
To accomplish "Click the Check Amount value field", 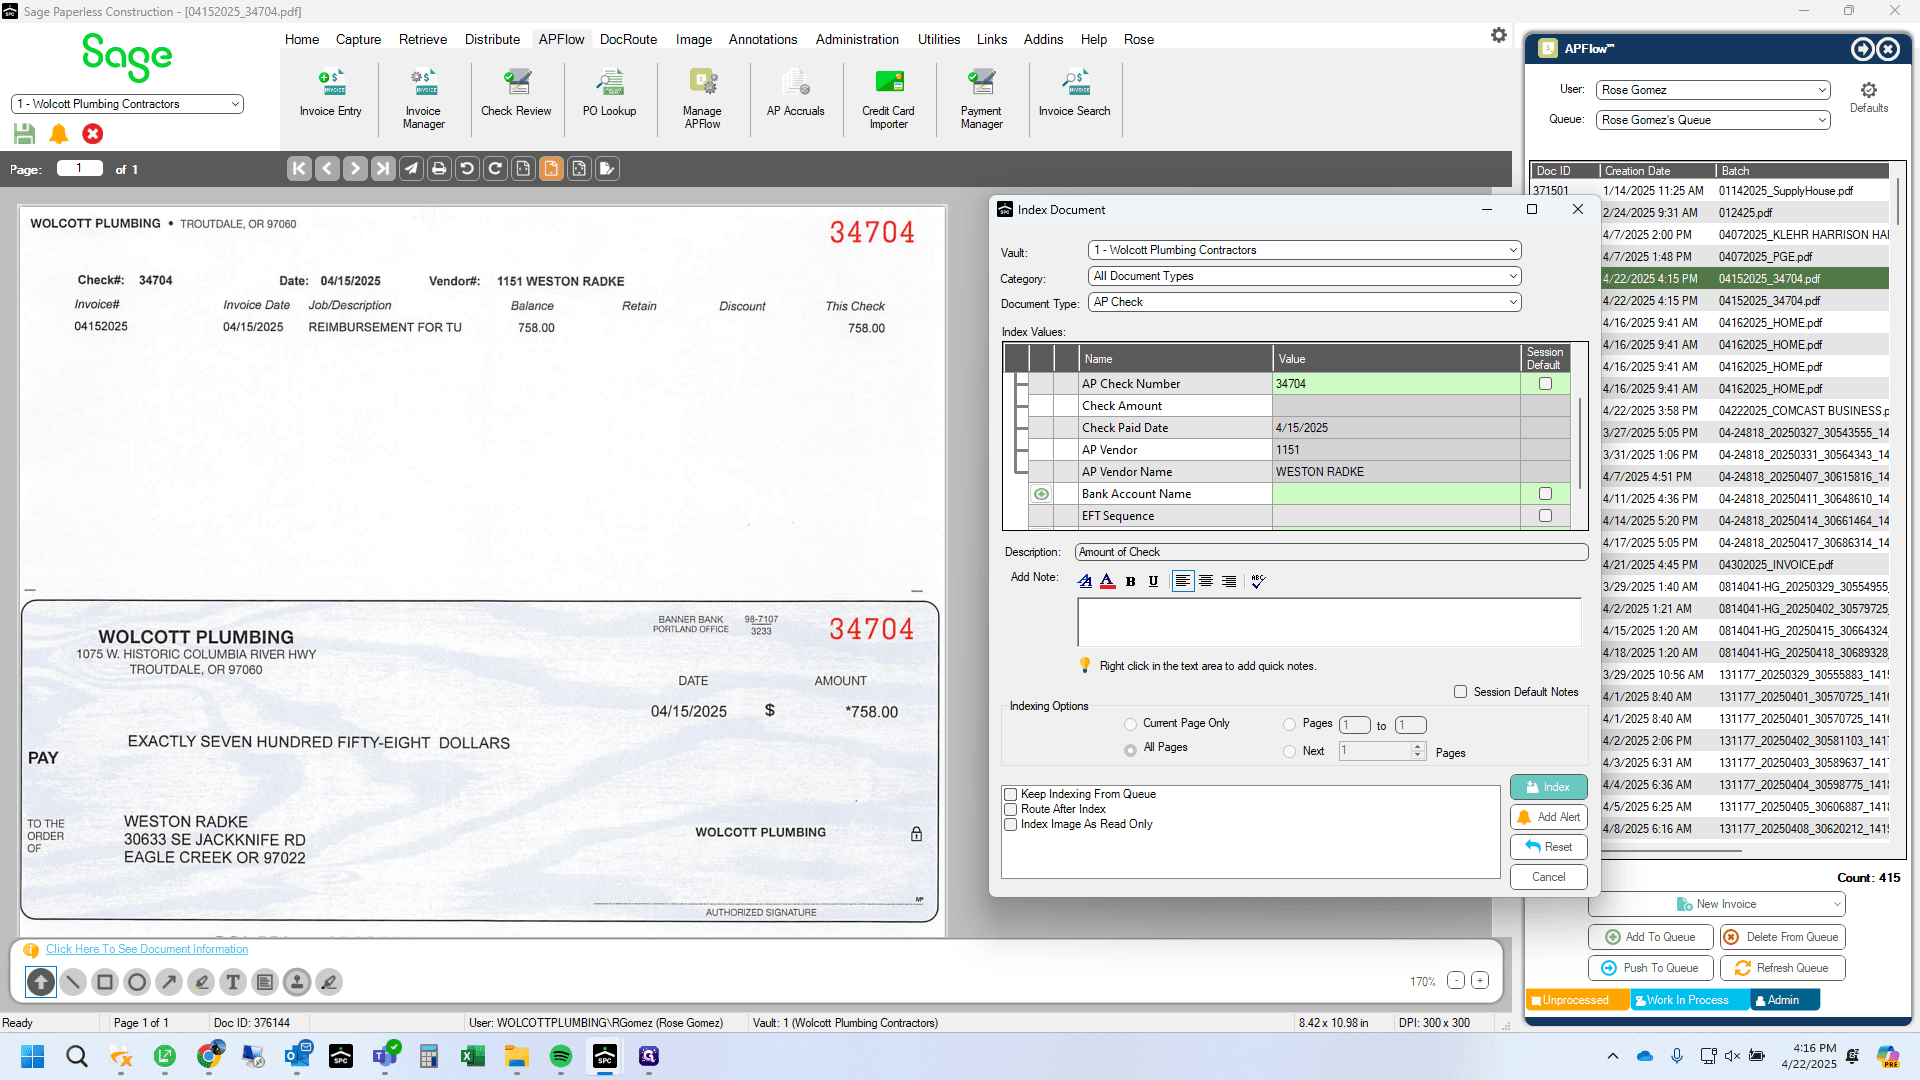I will [1396, 406].
